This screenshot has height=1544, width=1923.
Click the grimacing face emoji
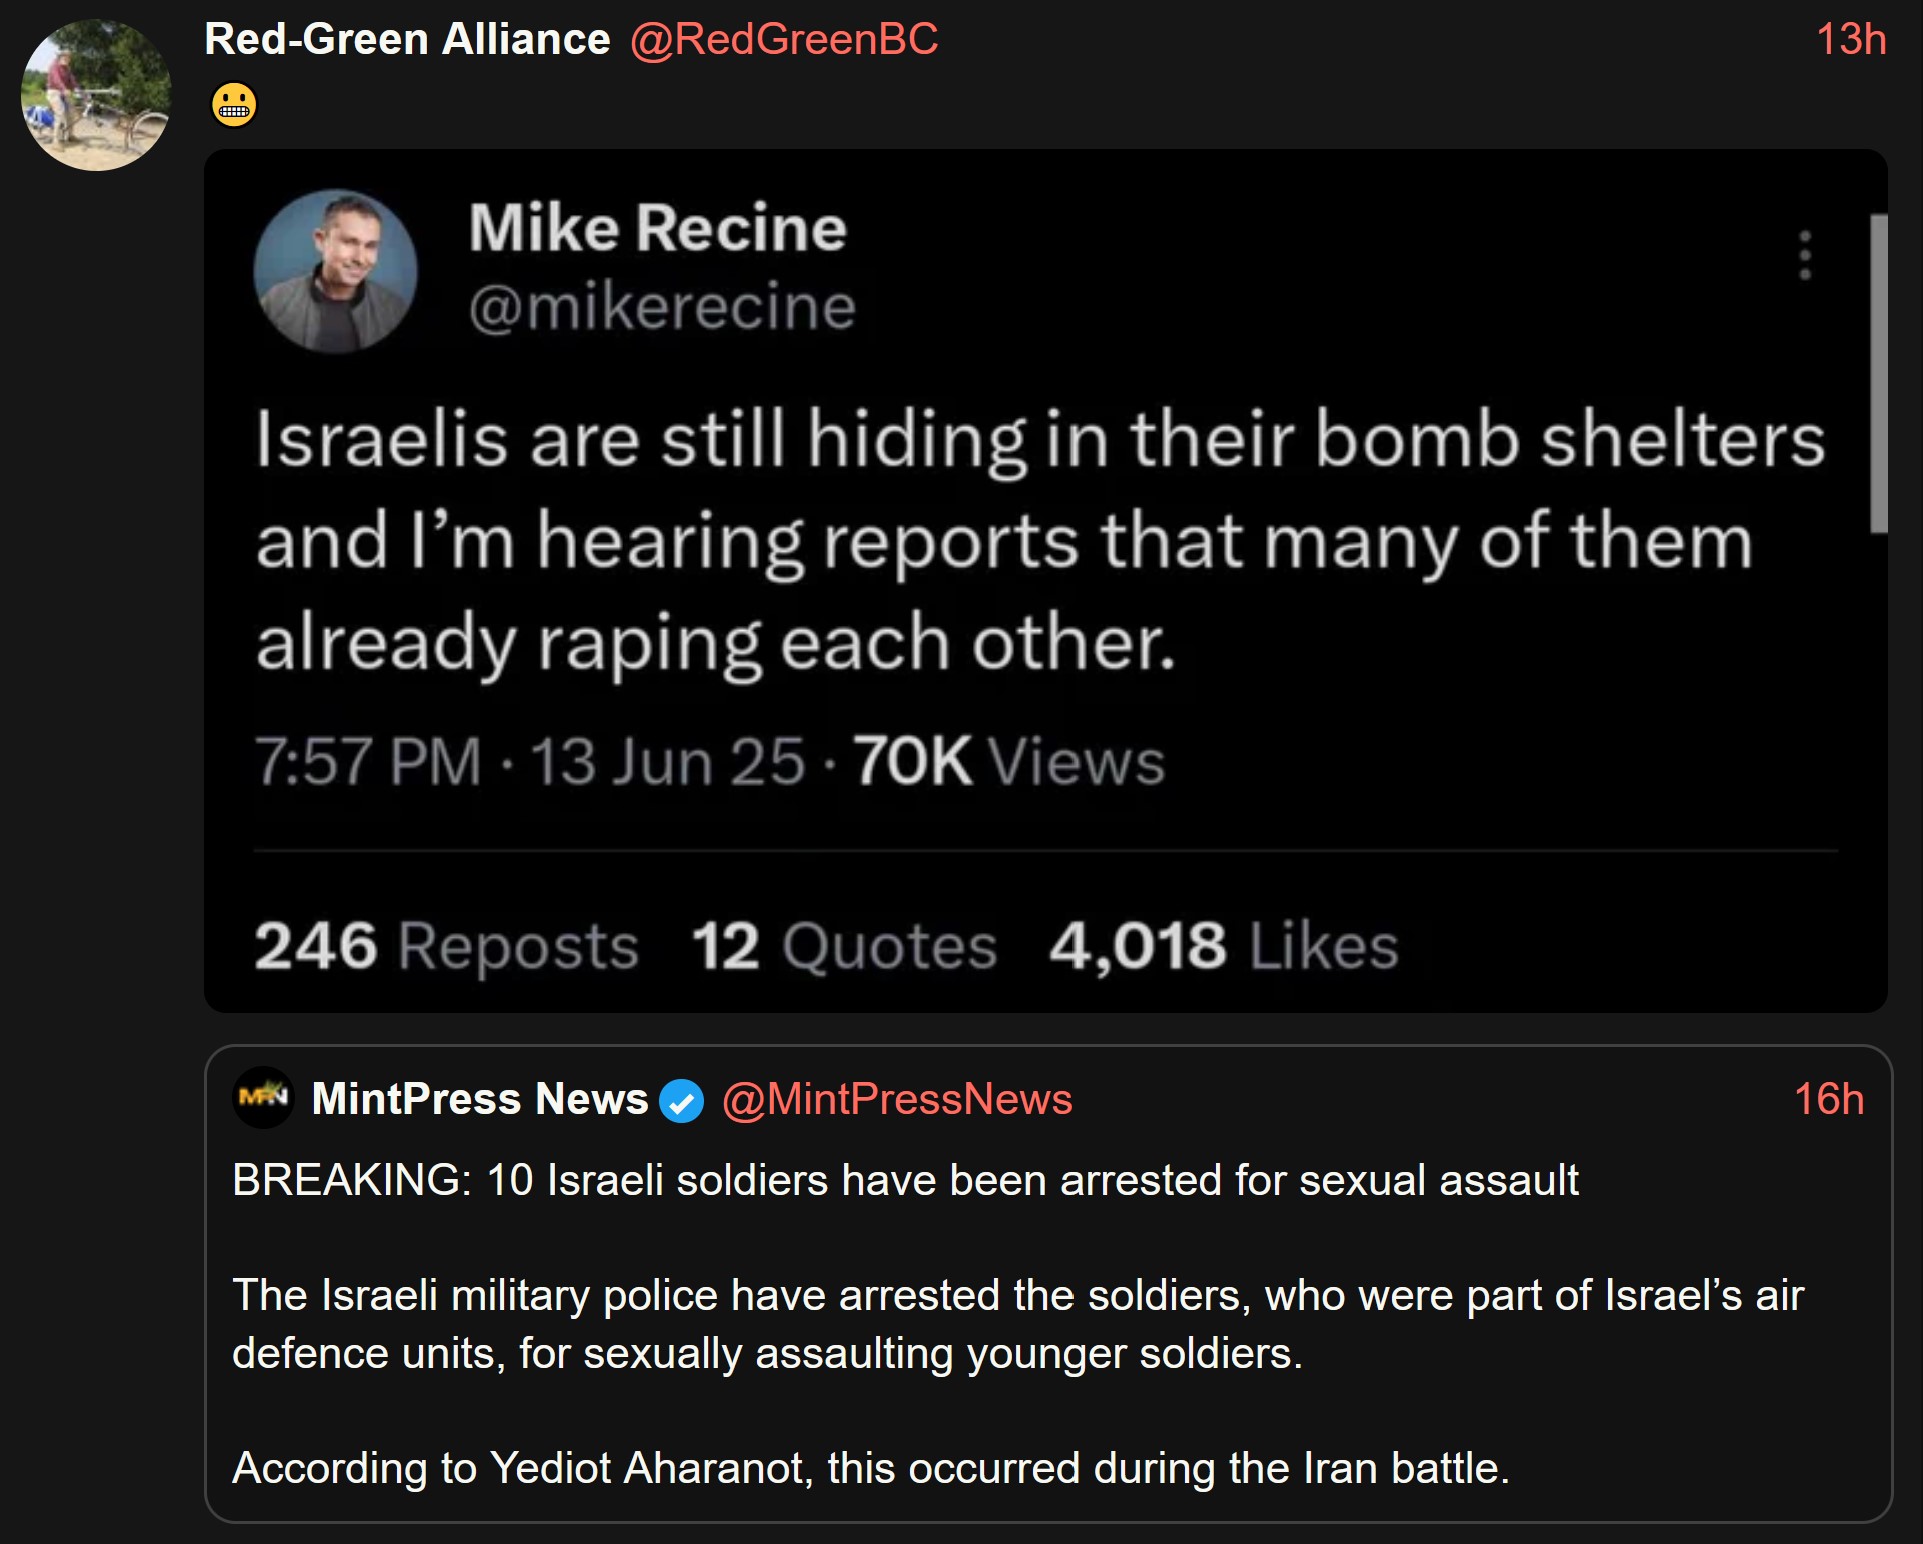point(234,104)
